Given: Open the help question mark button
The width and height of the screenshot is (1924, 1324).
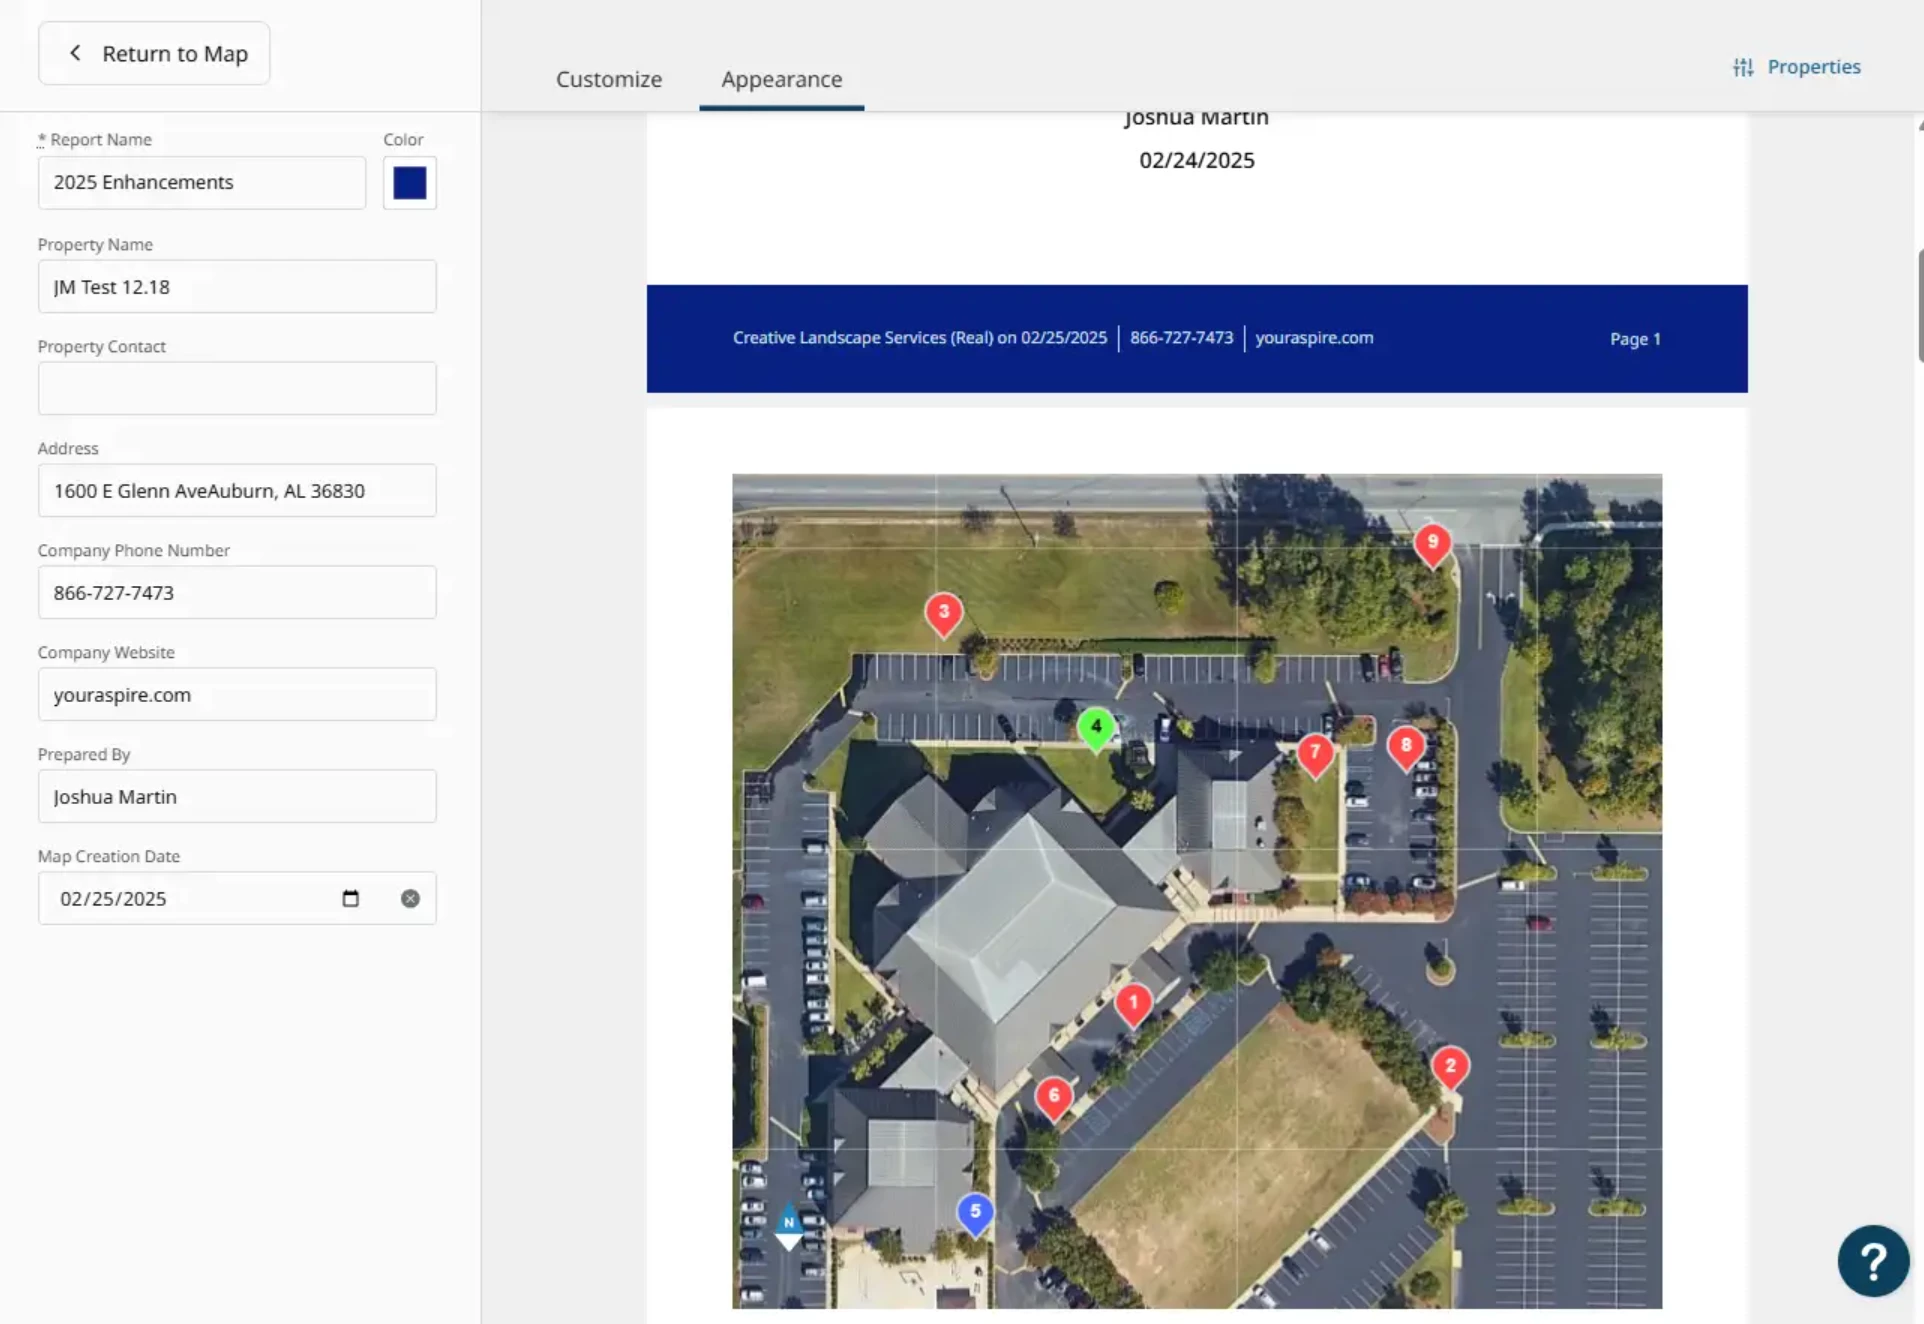Looking at the screenshot, I should click(1872, 1261).
